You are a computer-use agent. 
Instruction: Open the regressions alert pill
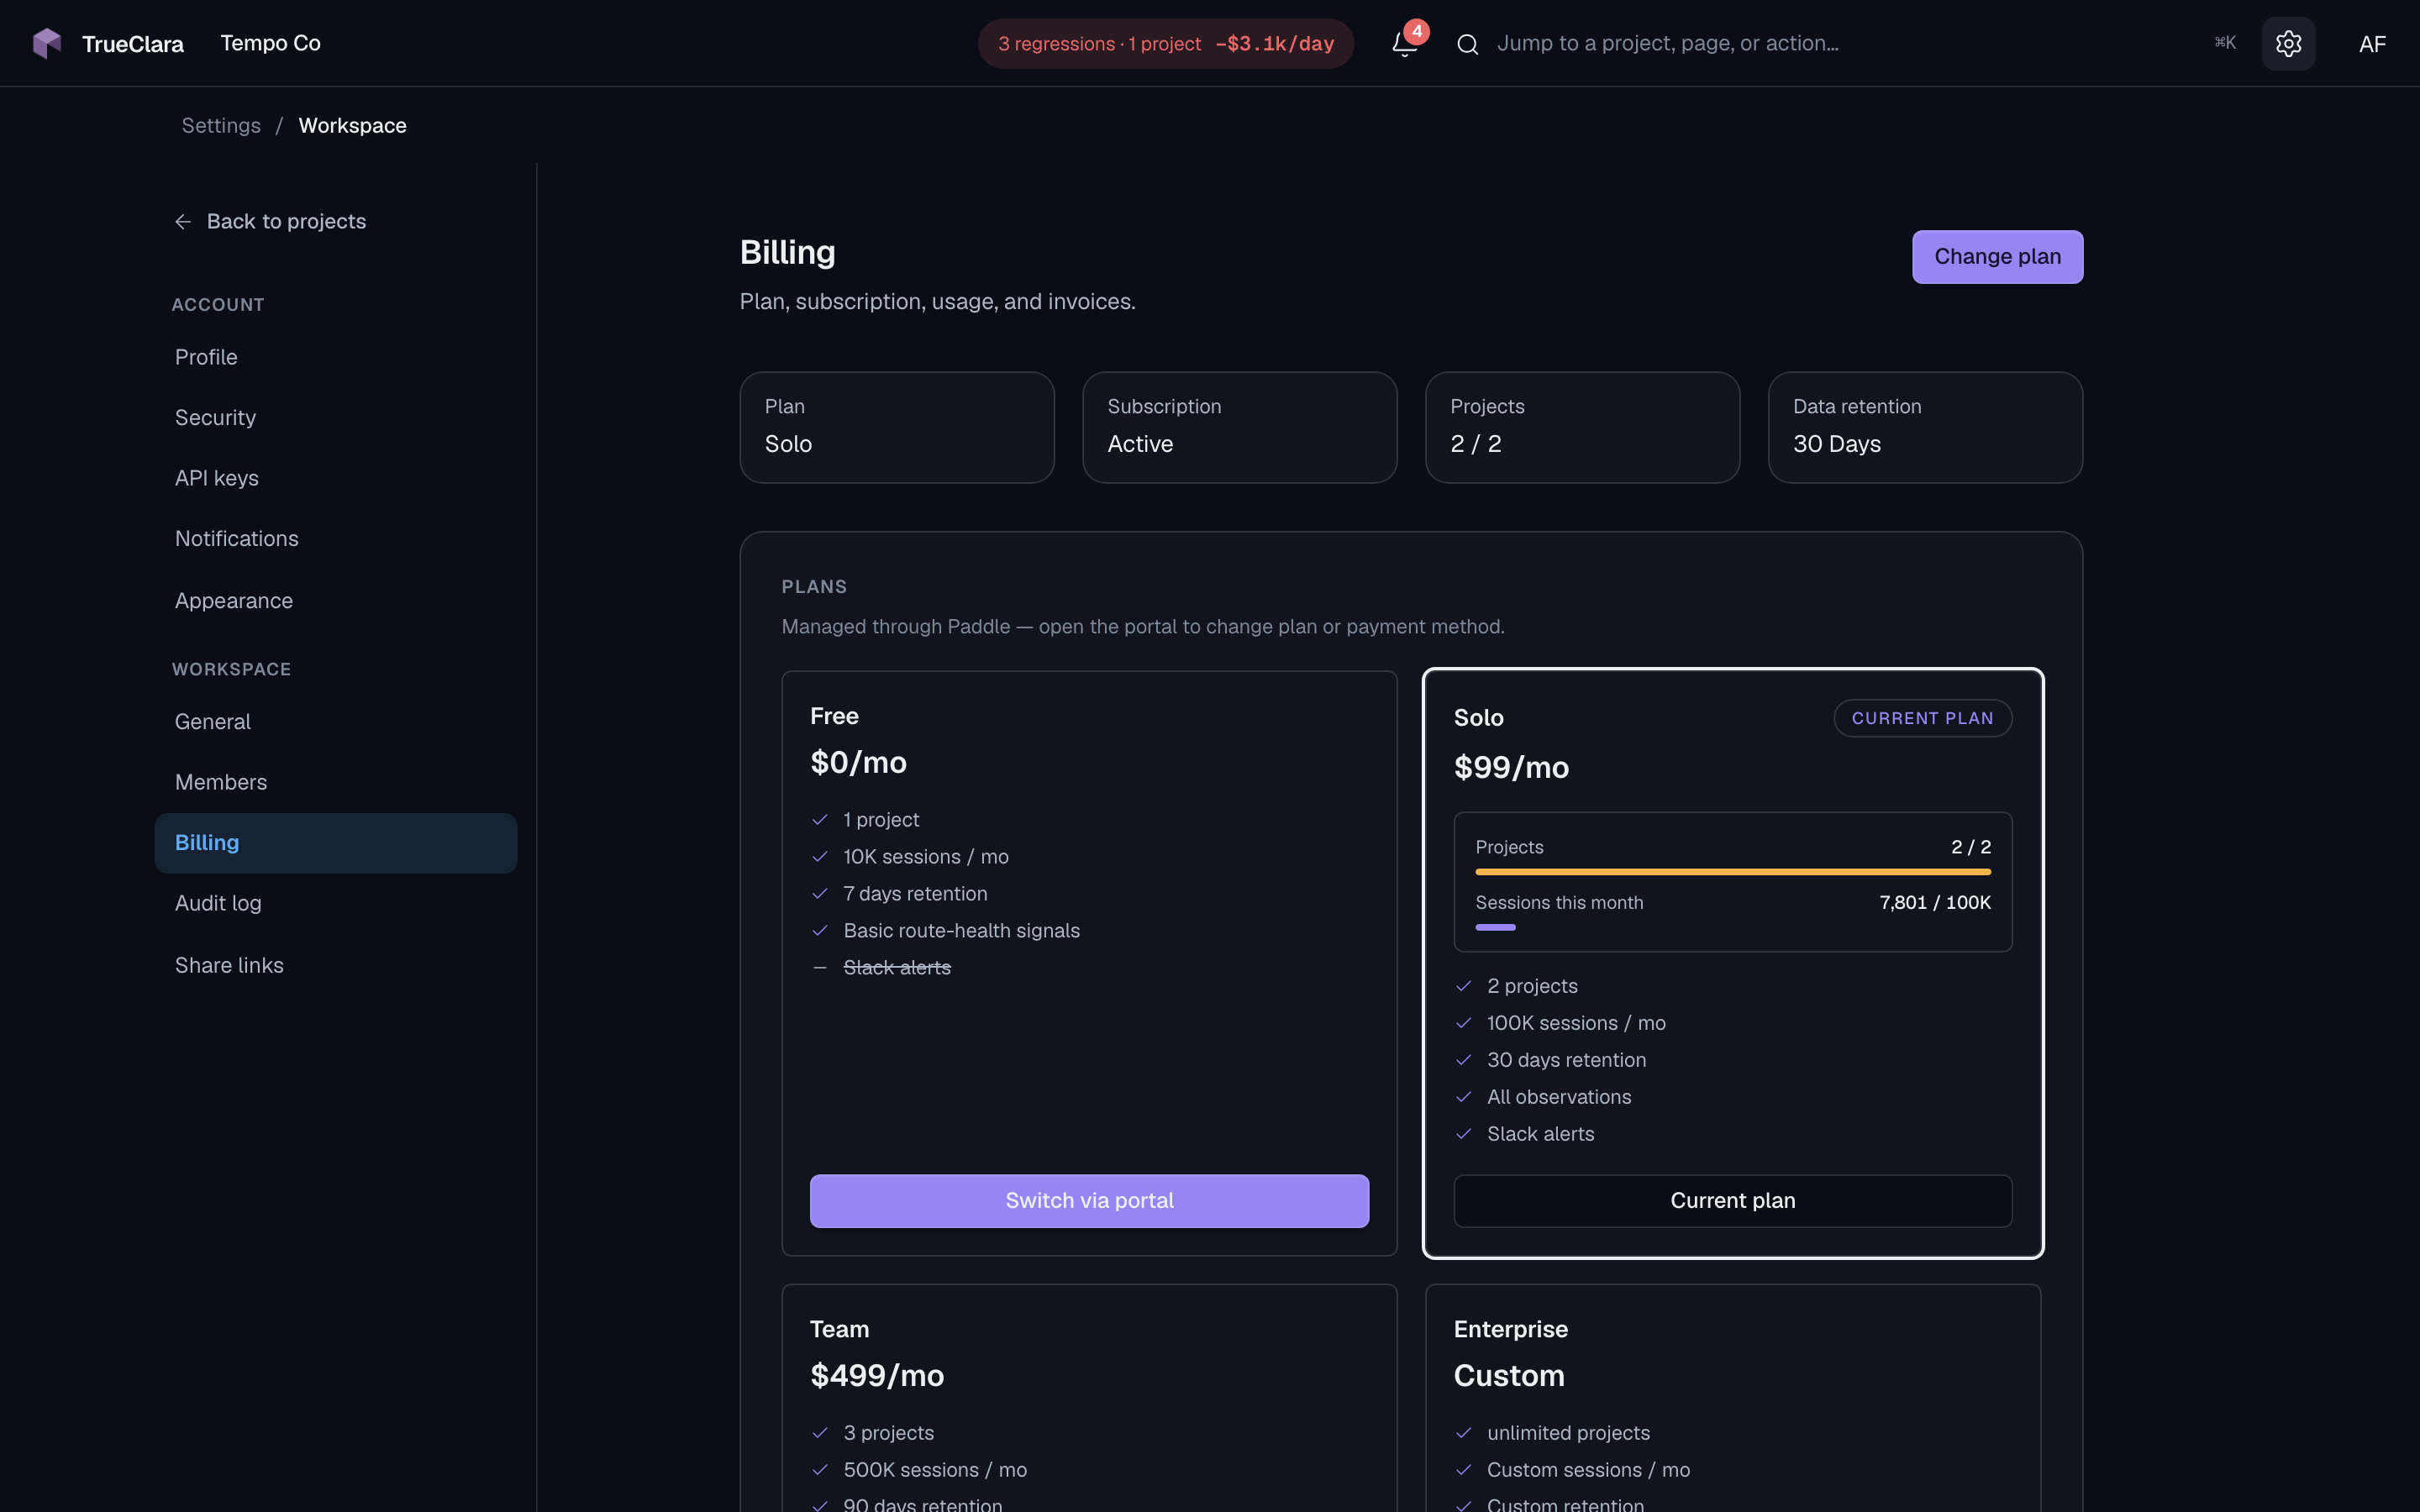click(x=1166, y=44)
